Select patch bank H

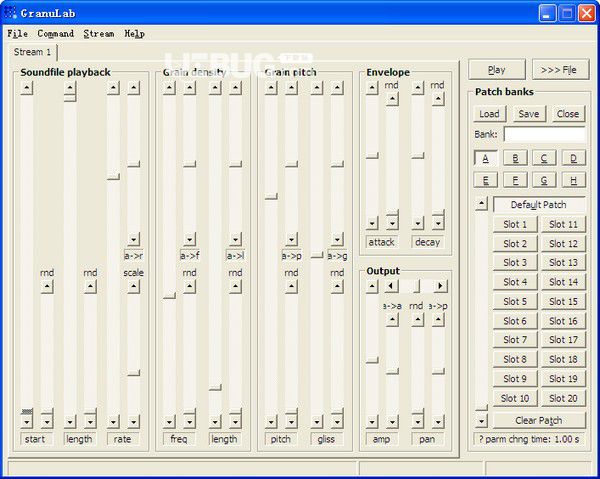(574, 180)
